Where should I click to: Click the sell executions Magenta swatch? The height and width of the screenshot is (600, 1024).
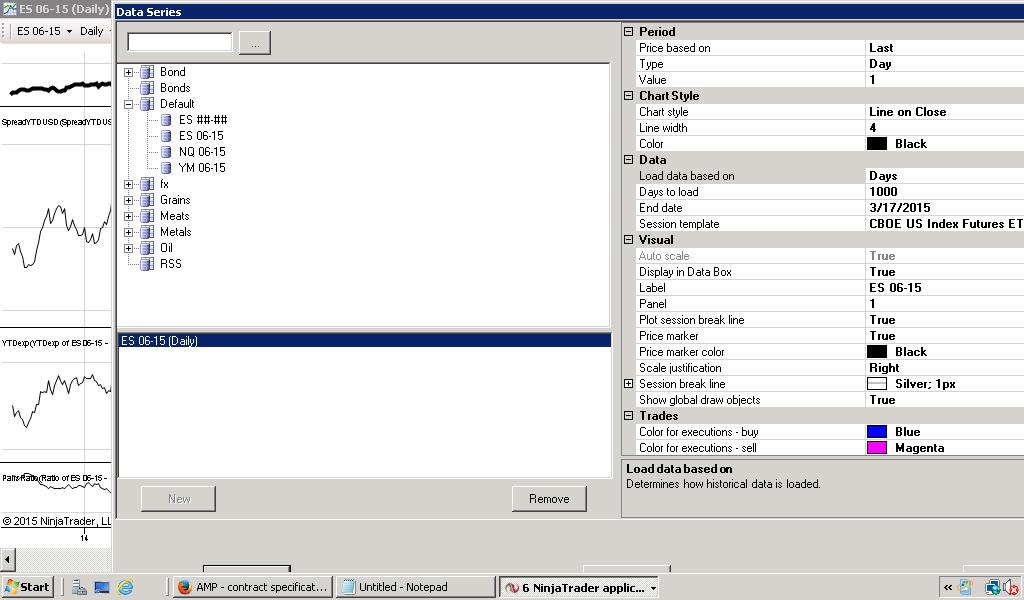point(876,448)
